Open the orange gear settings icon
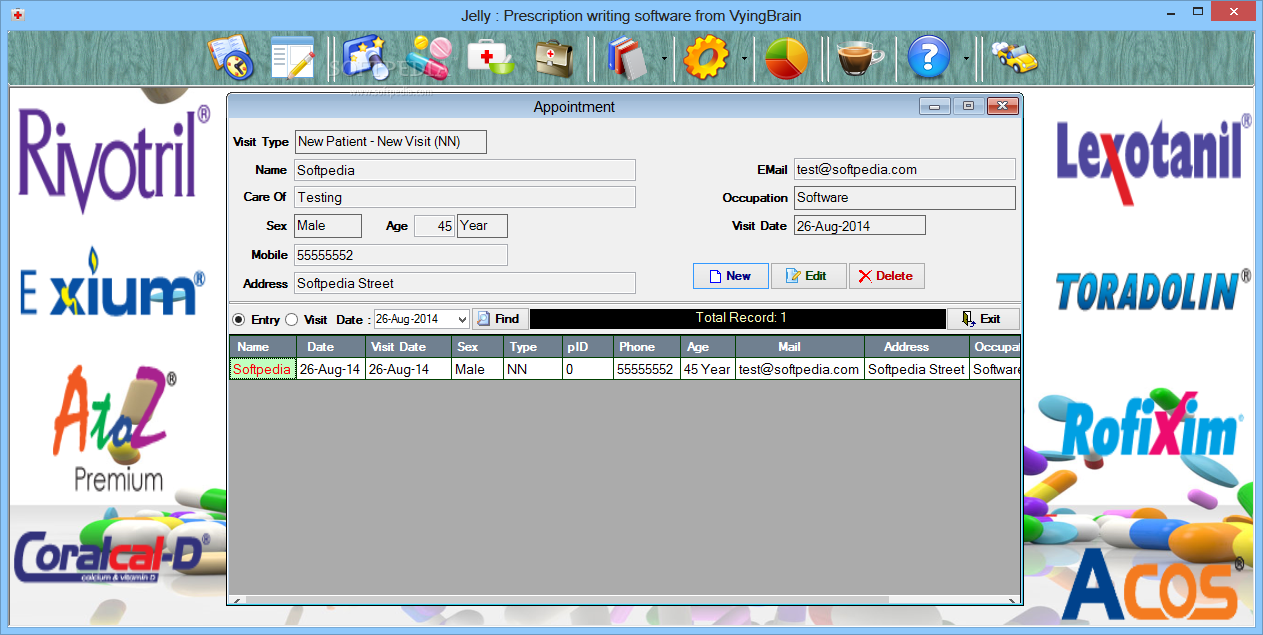 [707, 57]
